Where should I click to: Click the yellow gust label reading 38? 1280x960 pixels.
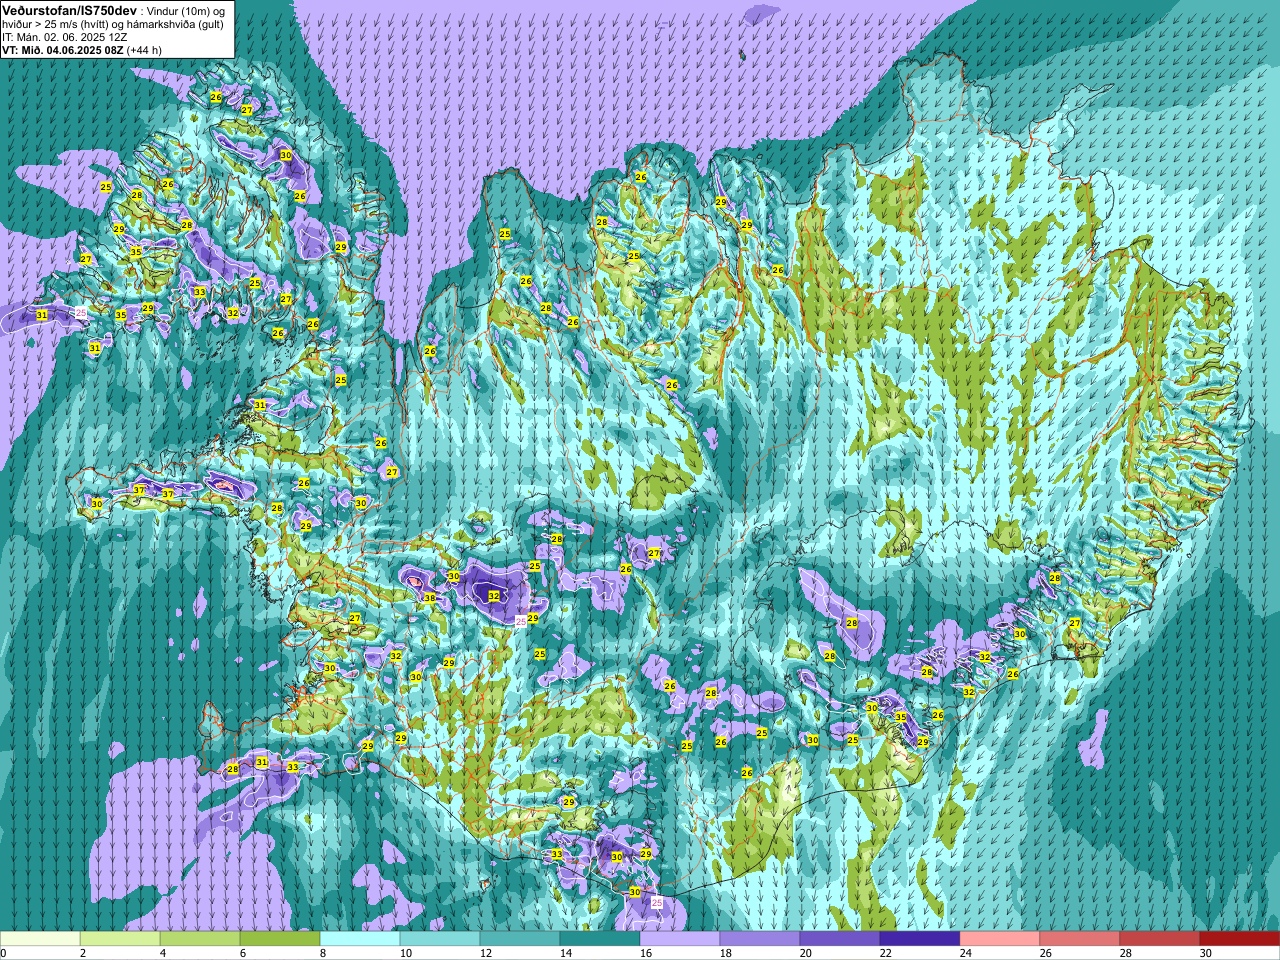coord(430,598)
